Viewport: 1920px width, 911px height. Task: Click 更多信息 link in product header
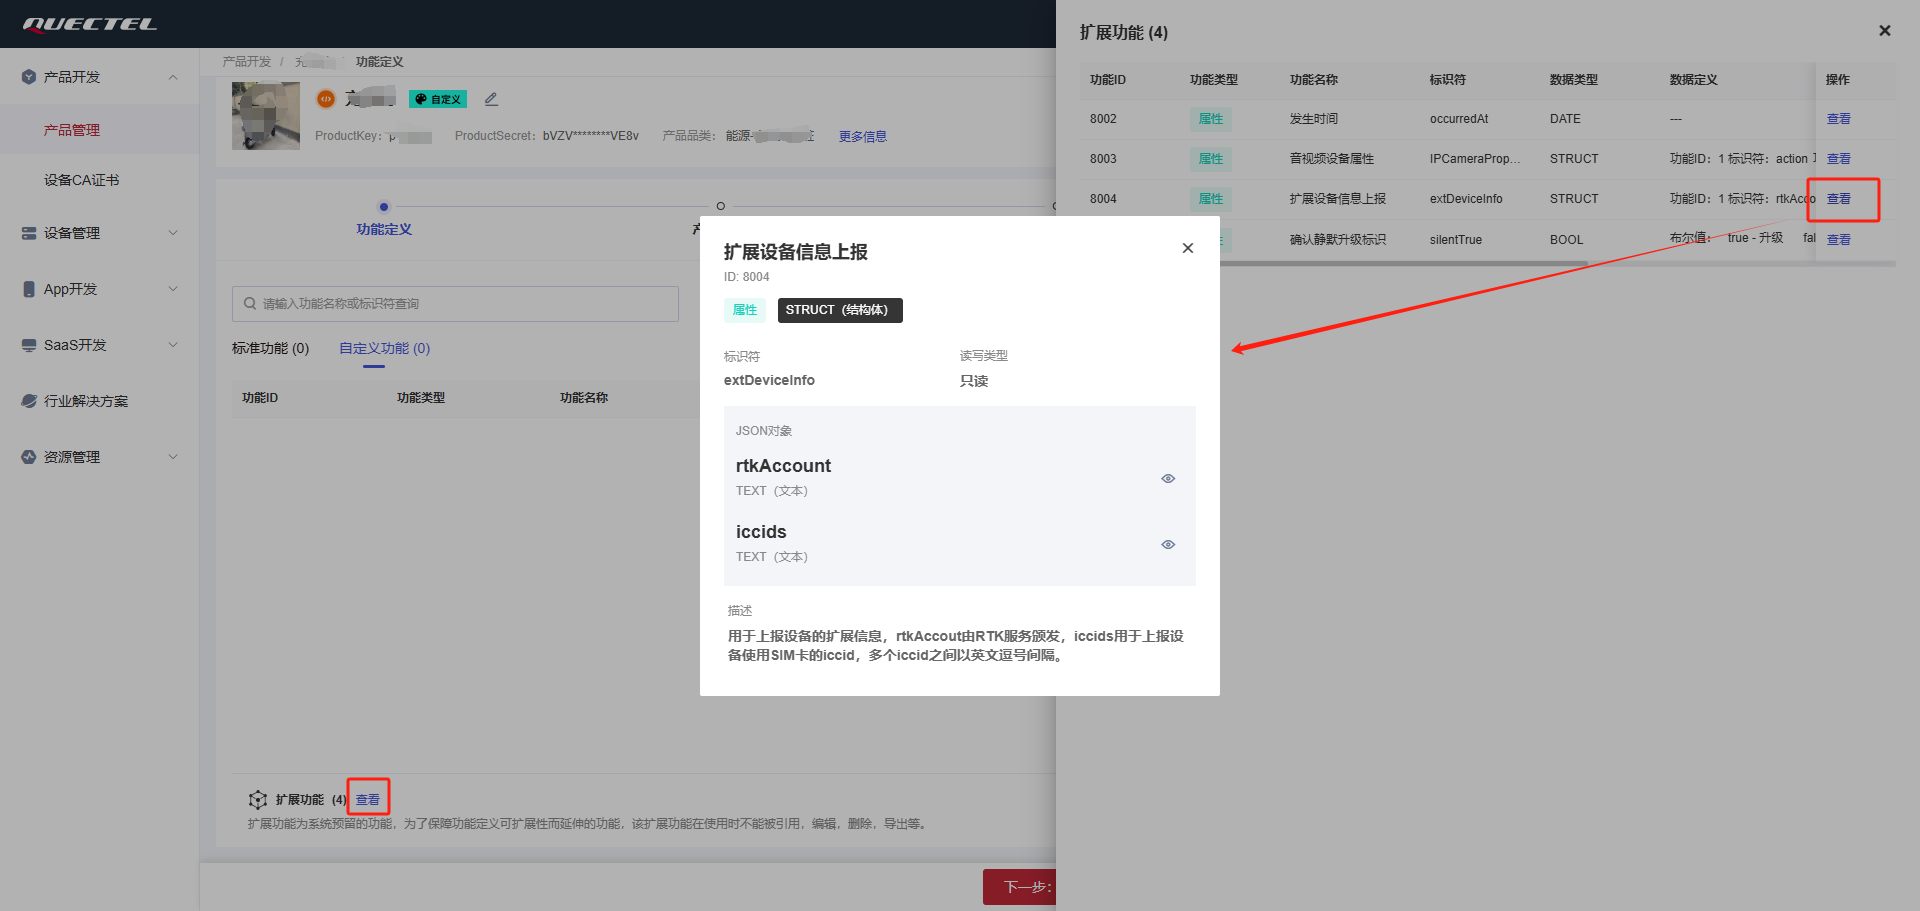[x=862, y=137]
